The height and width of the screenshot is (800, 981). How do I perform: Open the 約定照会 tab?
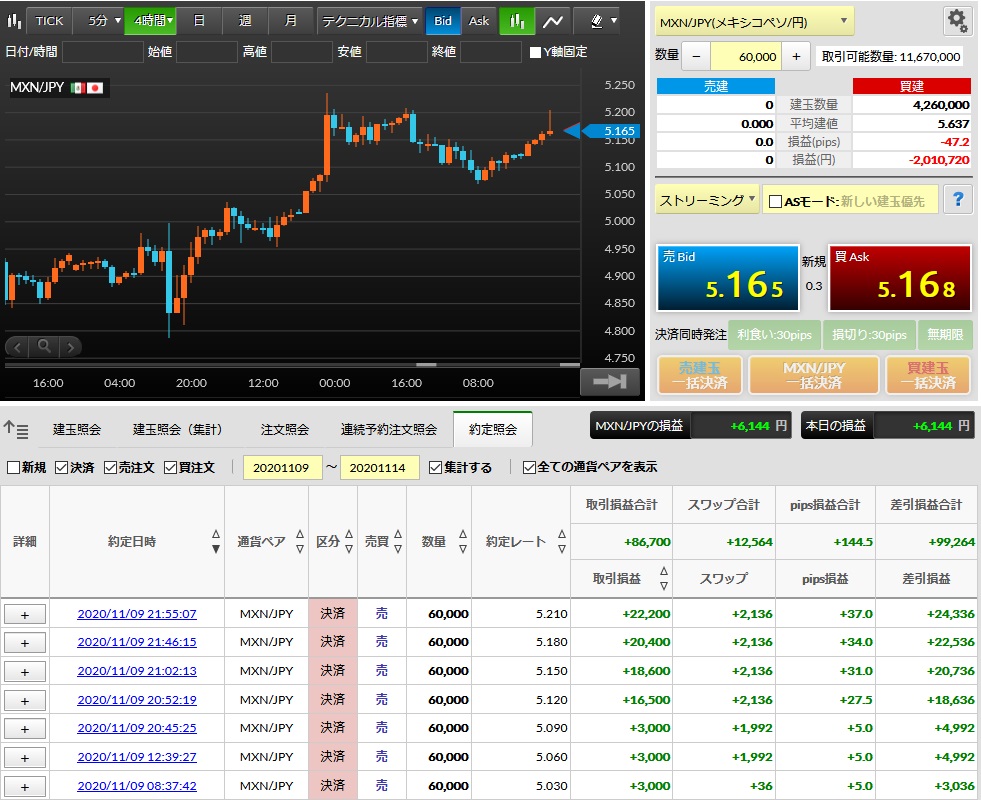pyautogui.click(x=493, y=430)
